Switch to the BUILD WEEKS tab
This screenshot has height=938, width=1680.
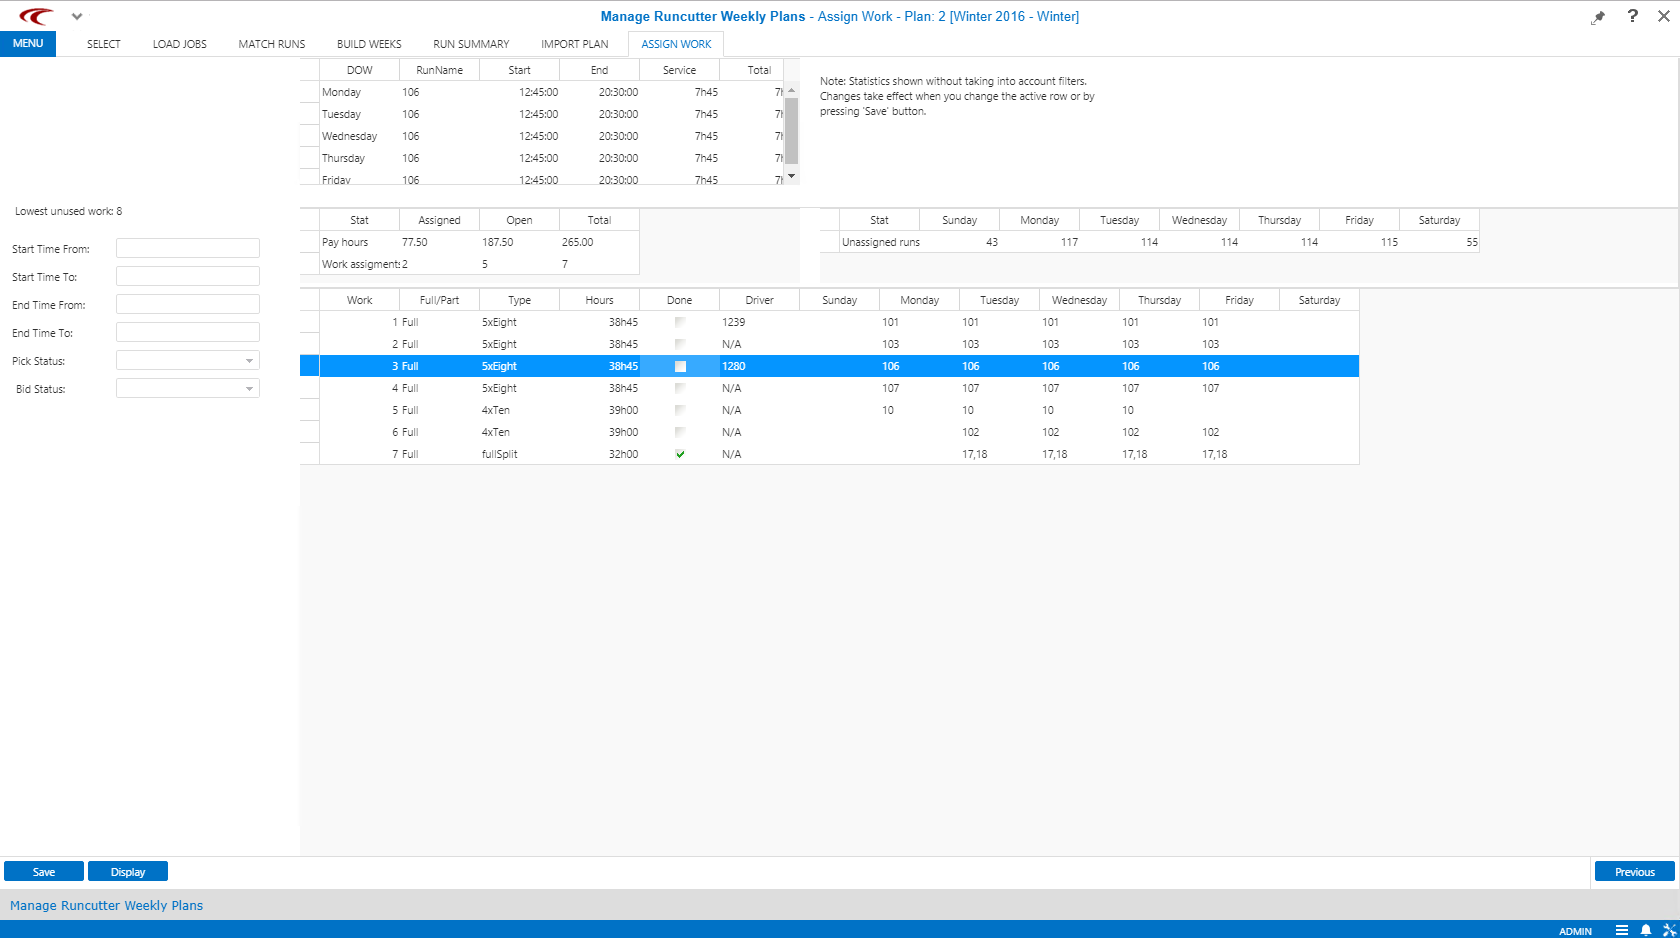tap(369, 44)
